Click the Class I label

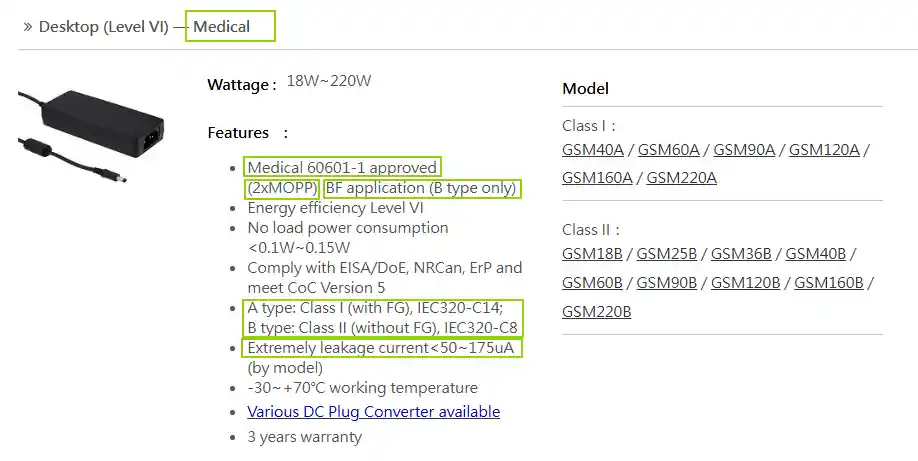coord(588,126)
